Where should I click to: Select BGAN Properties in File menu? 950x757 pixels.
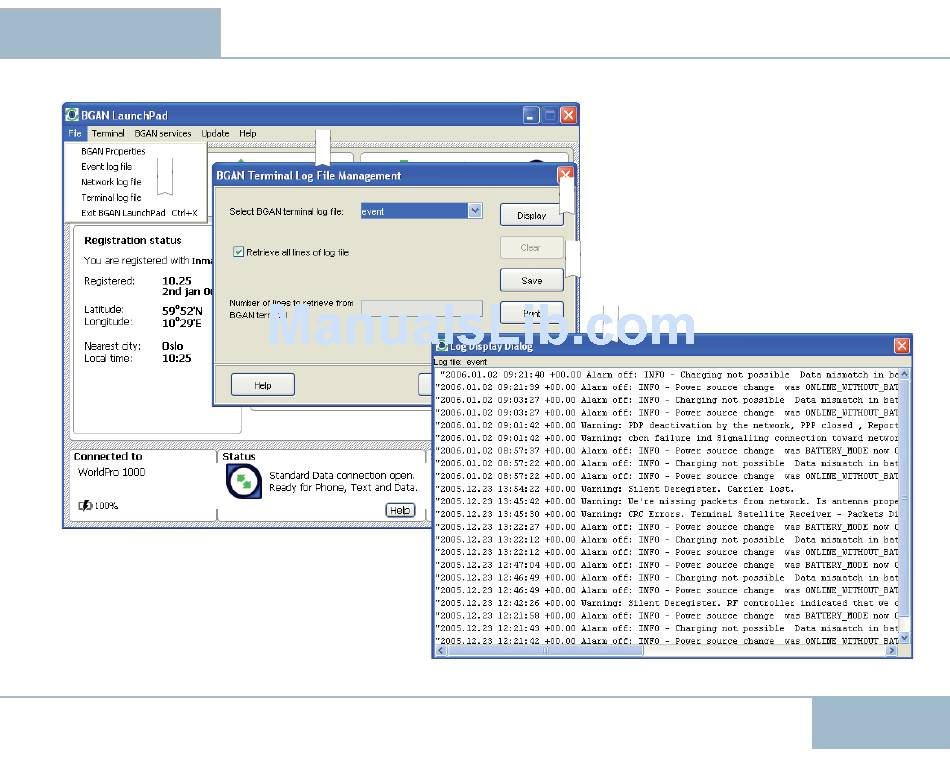113,151
